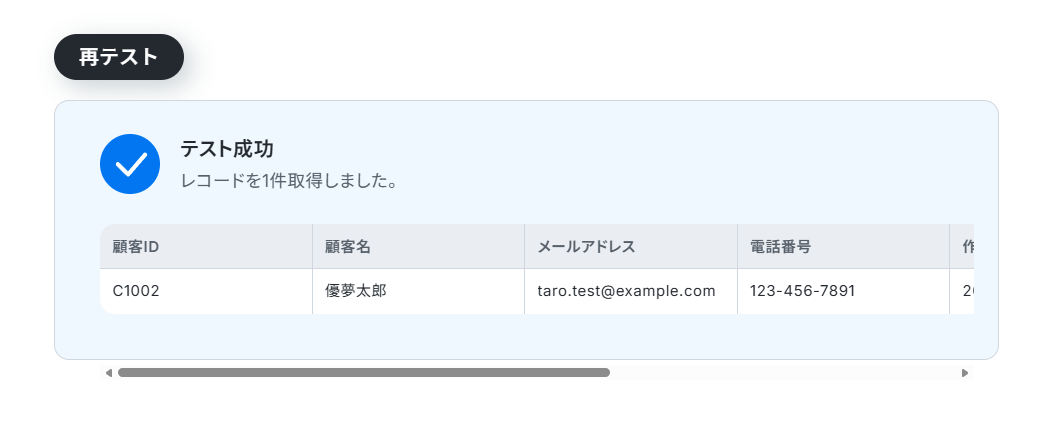
Task: Click the 再 character on the retest button
Action: pyautogui.click(x=89, y=57)
